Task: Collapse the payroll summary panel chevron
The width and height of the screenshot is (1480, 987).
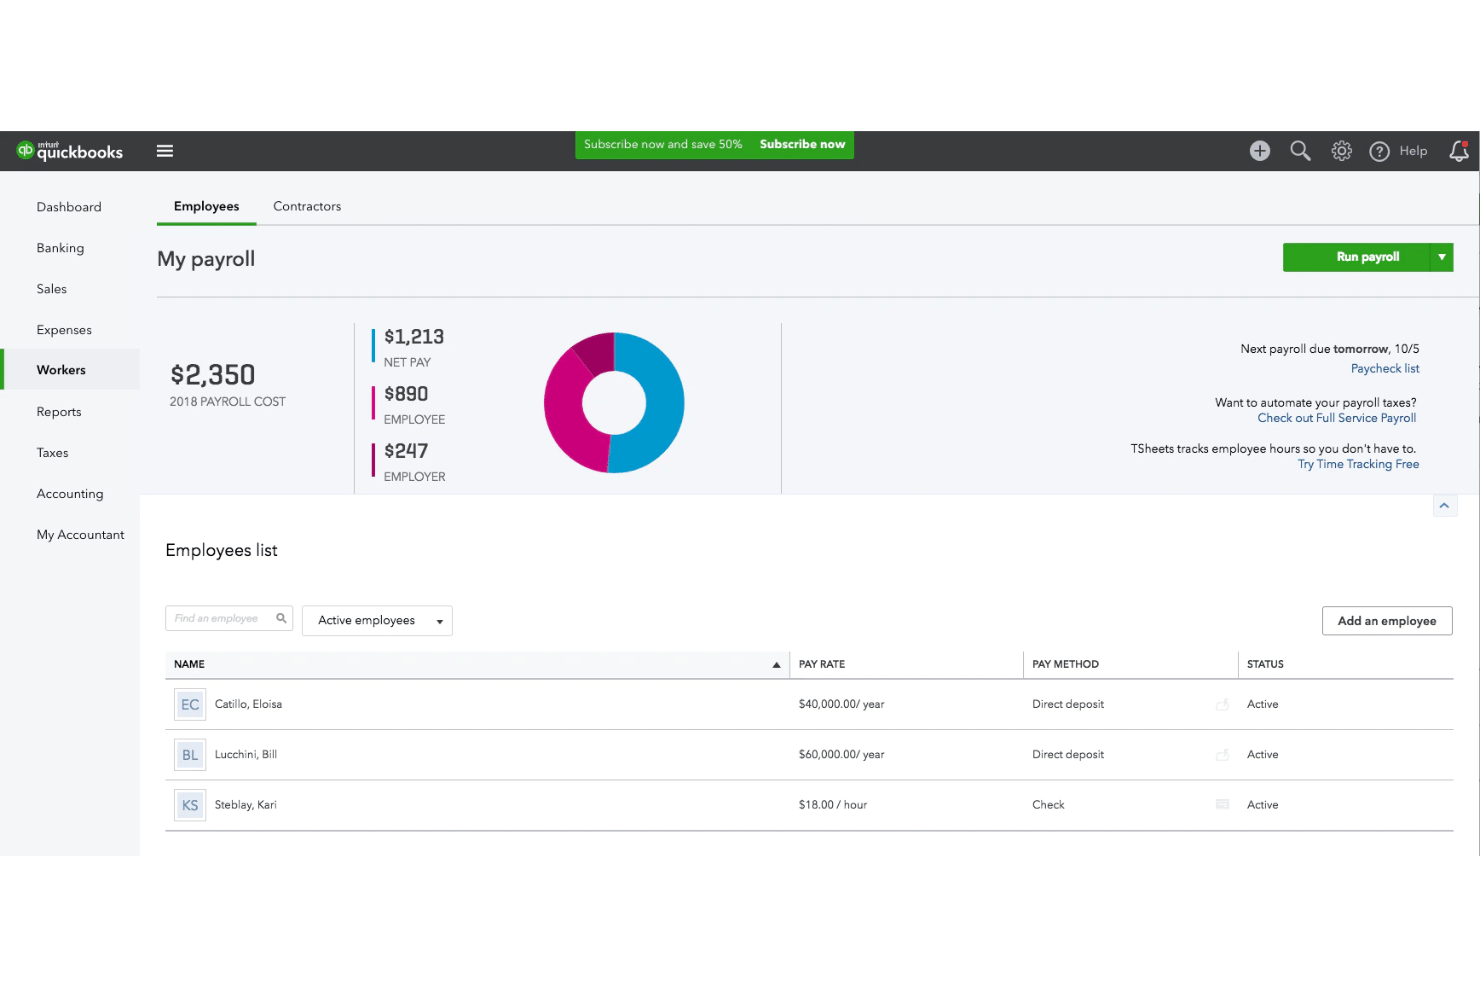Action: (1444, 506)
